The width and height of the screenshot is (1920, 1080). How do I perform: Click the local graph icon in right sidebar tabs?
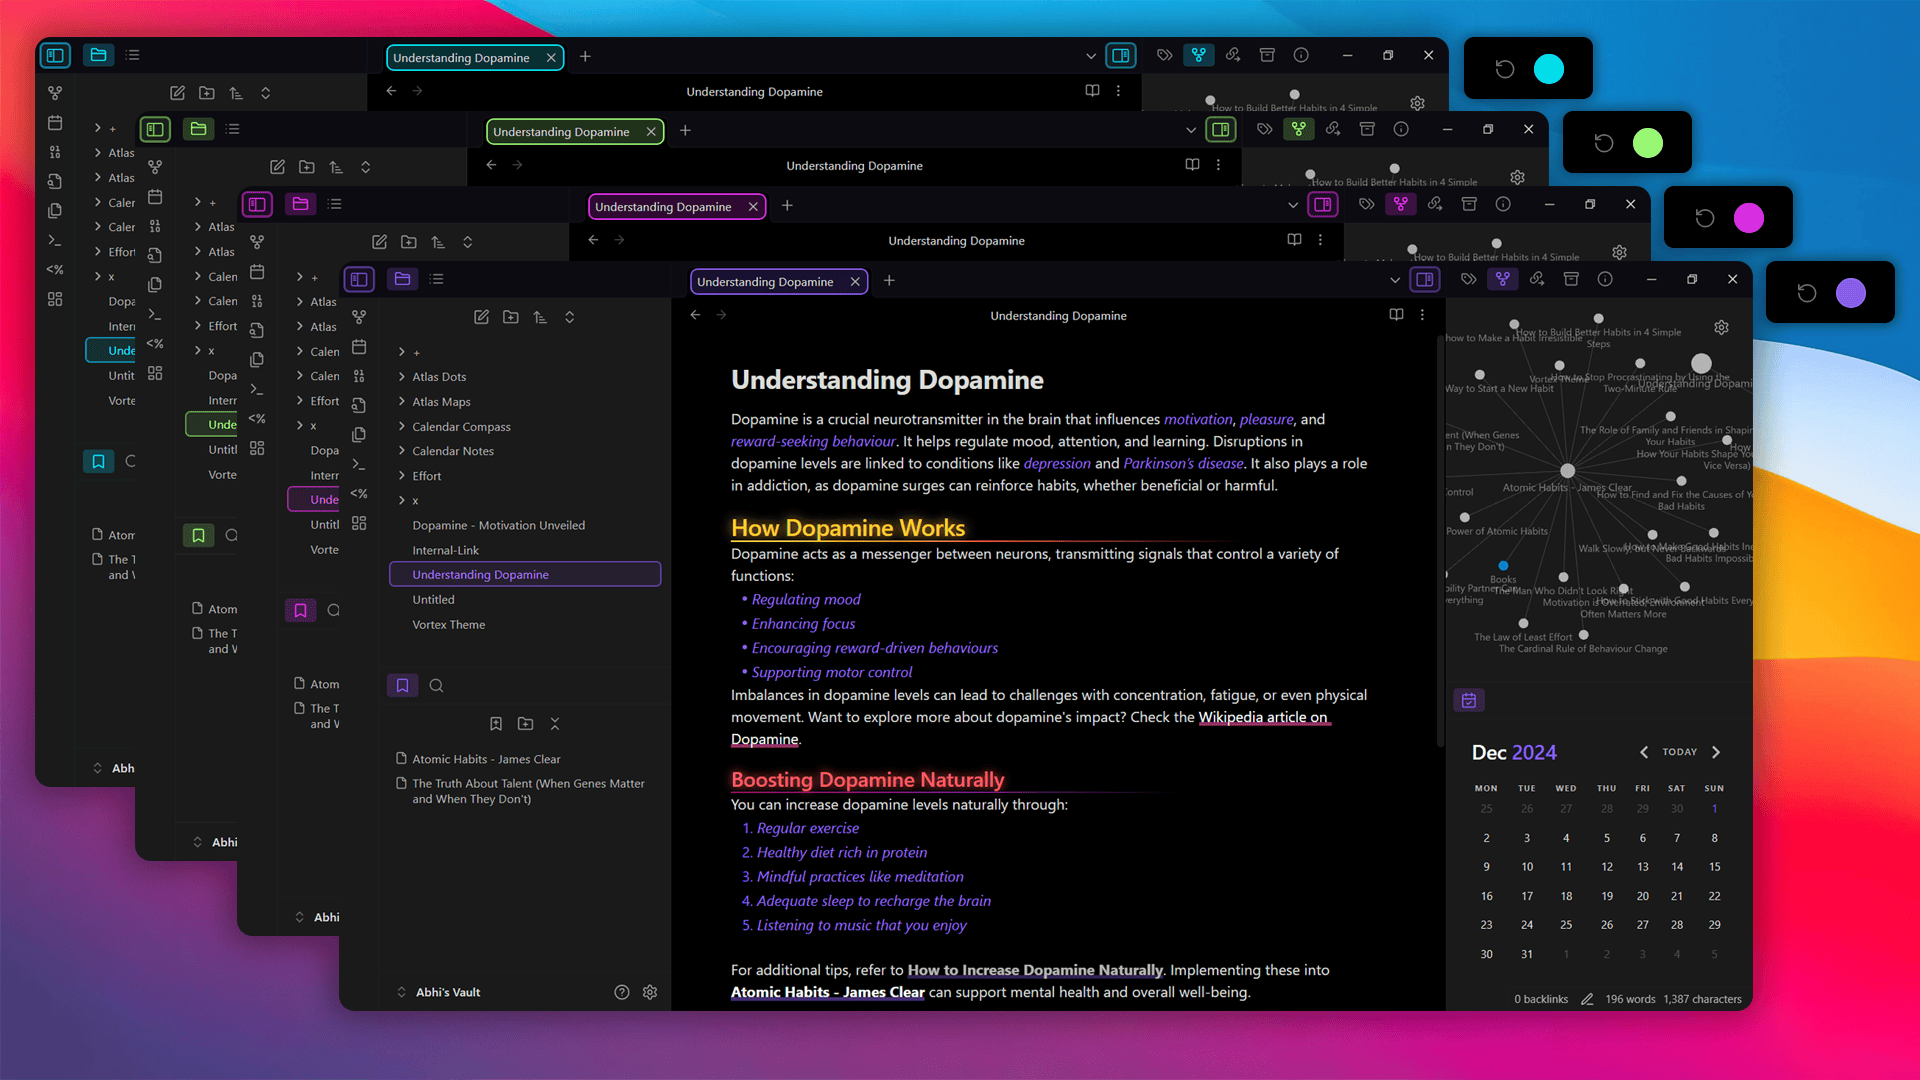point(1503,280)
